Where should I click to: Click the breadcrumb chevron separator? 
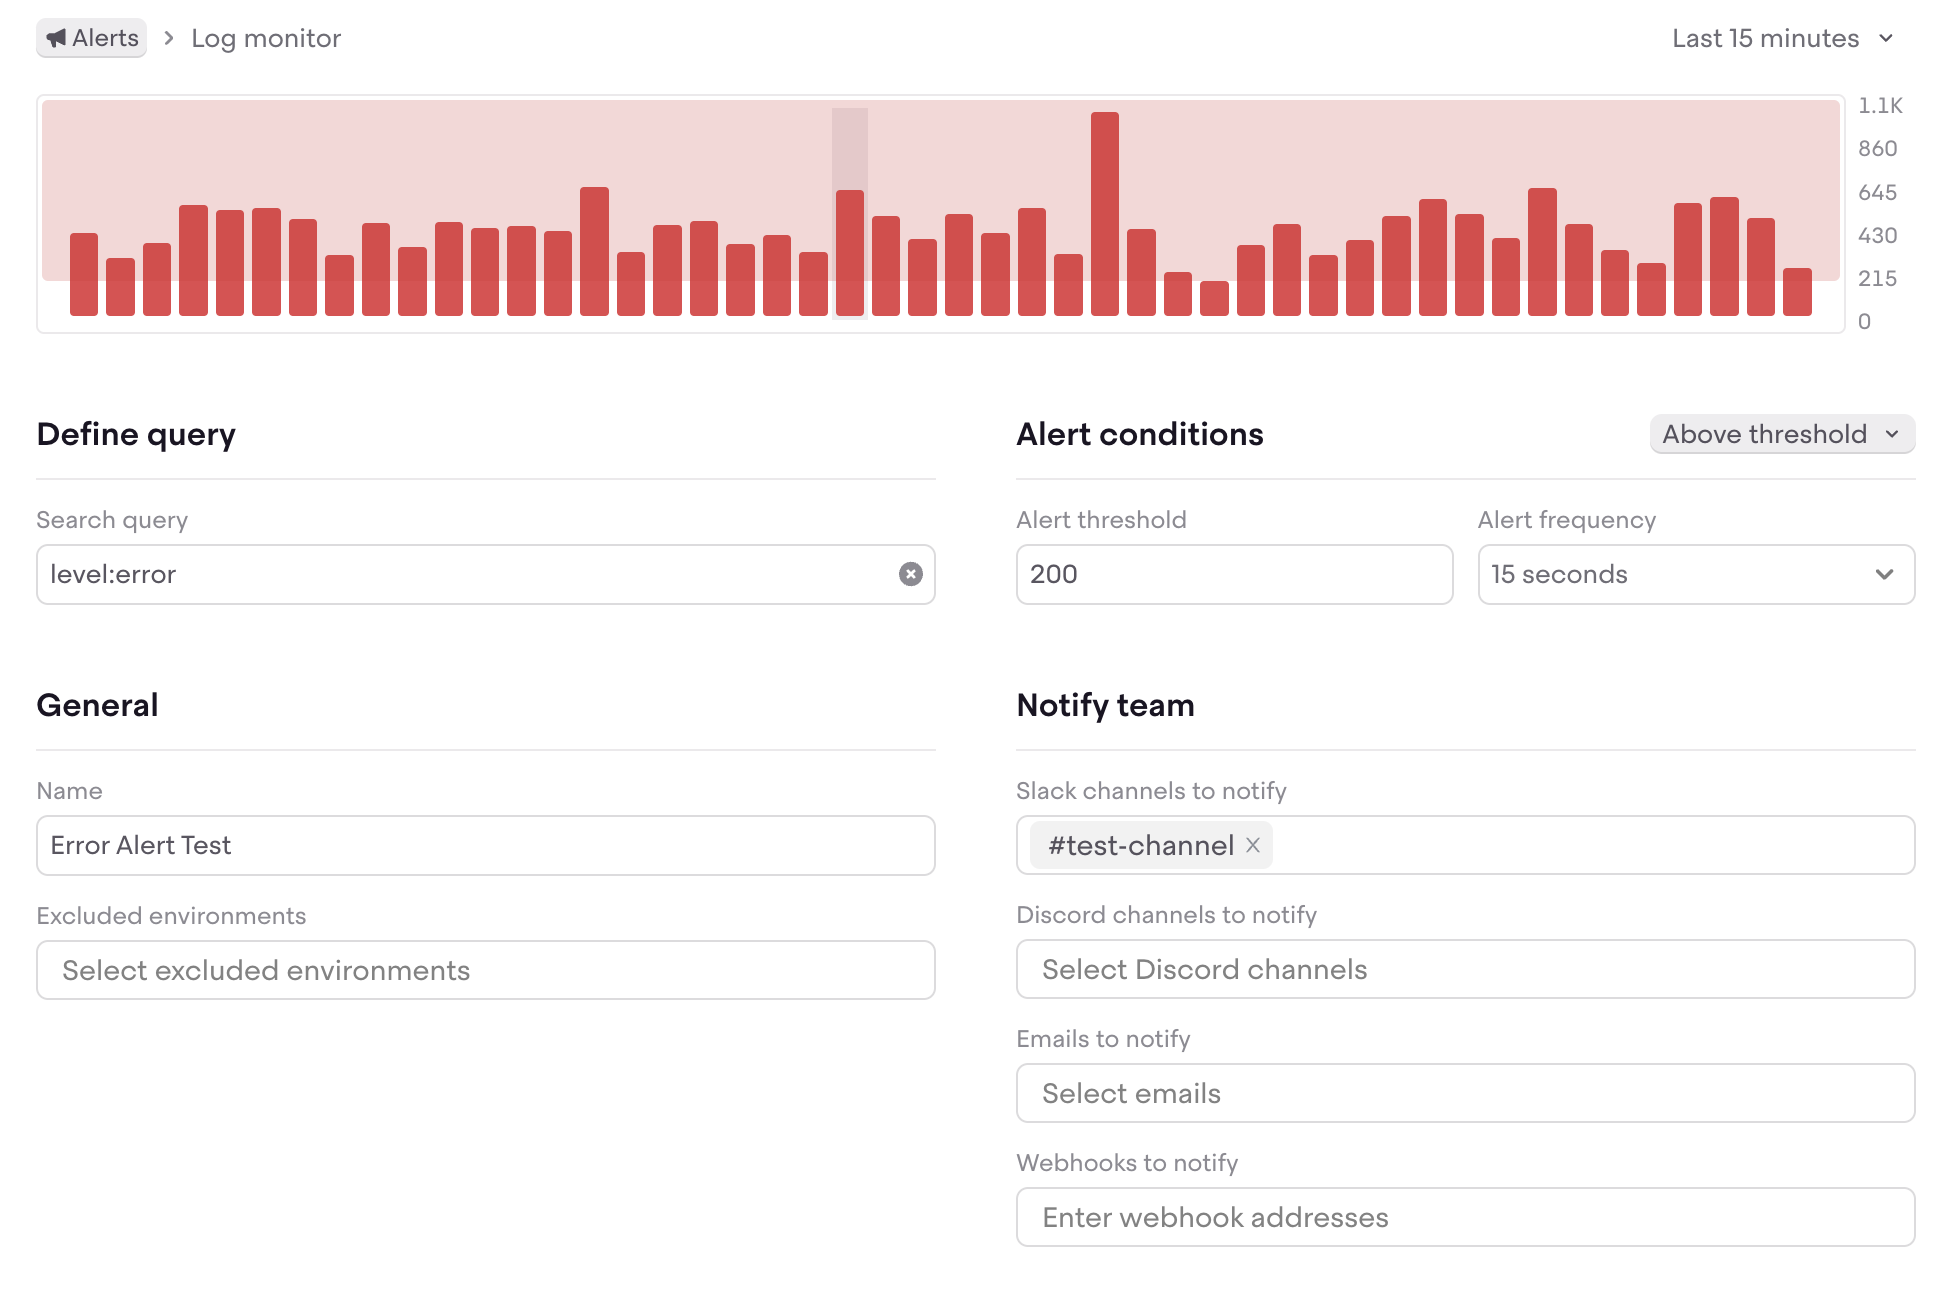pos(169,38)
